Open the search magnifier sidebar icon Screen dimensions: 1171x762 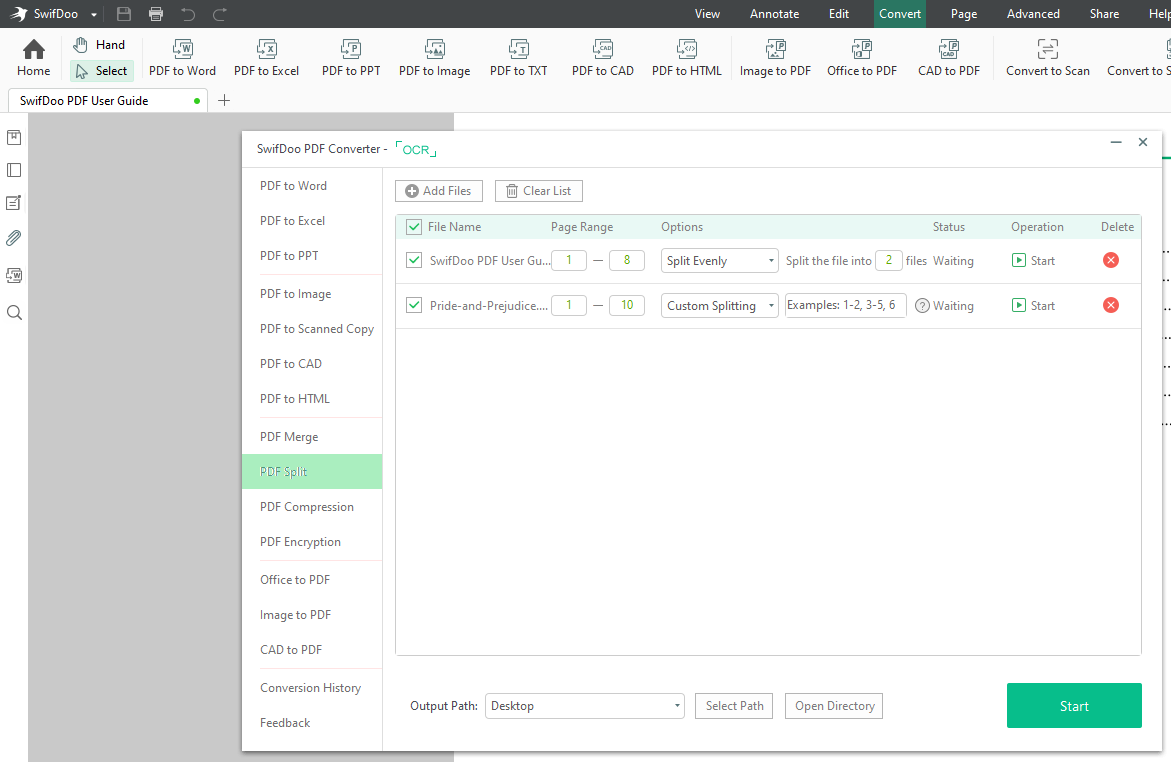click(x=13, y=312)
